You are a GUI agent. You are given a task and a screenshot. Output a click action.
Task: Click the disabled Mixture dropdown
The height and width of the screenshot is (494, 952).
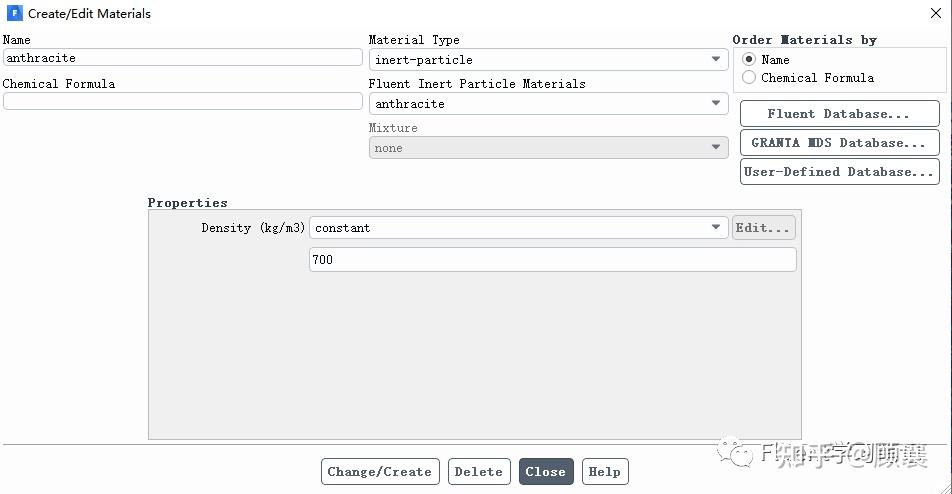548,148
